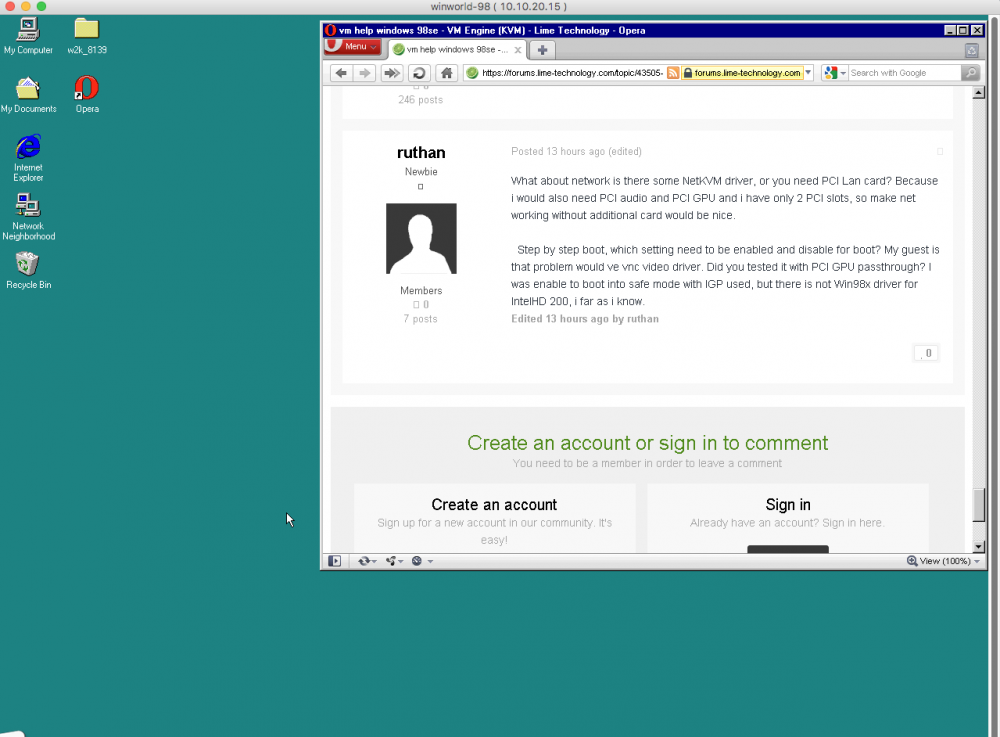Click the scrollbar up arrow

[x=978, y=93]
